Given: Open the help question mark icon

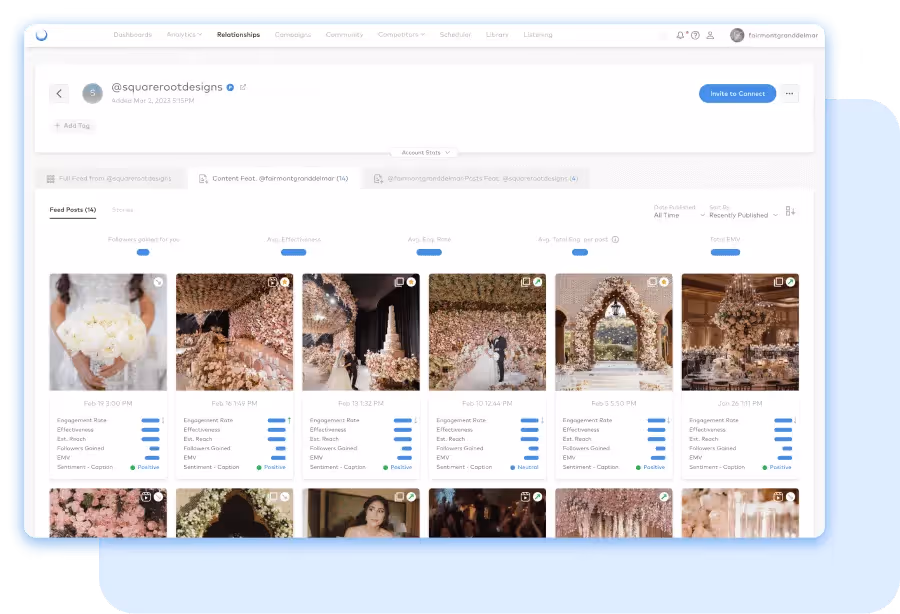Looking at the screenshot, I should [x=695, y=35].
